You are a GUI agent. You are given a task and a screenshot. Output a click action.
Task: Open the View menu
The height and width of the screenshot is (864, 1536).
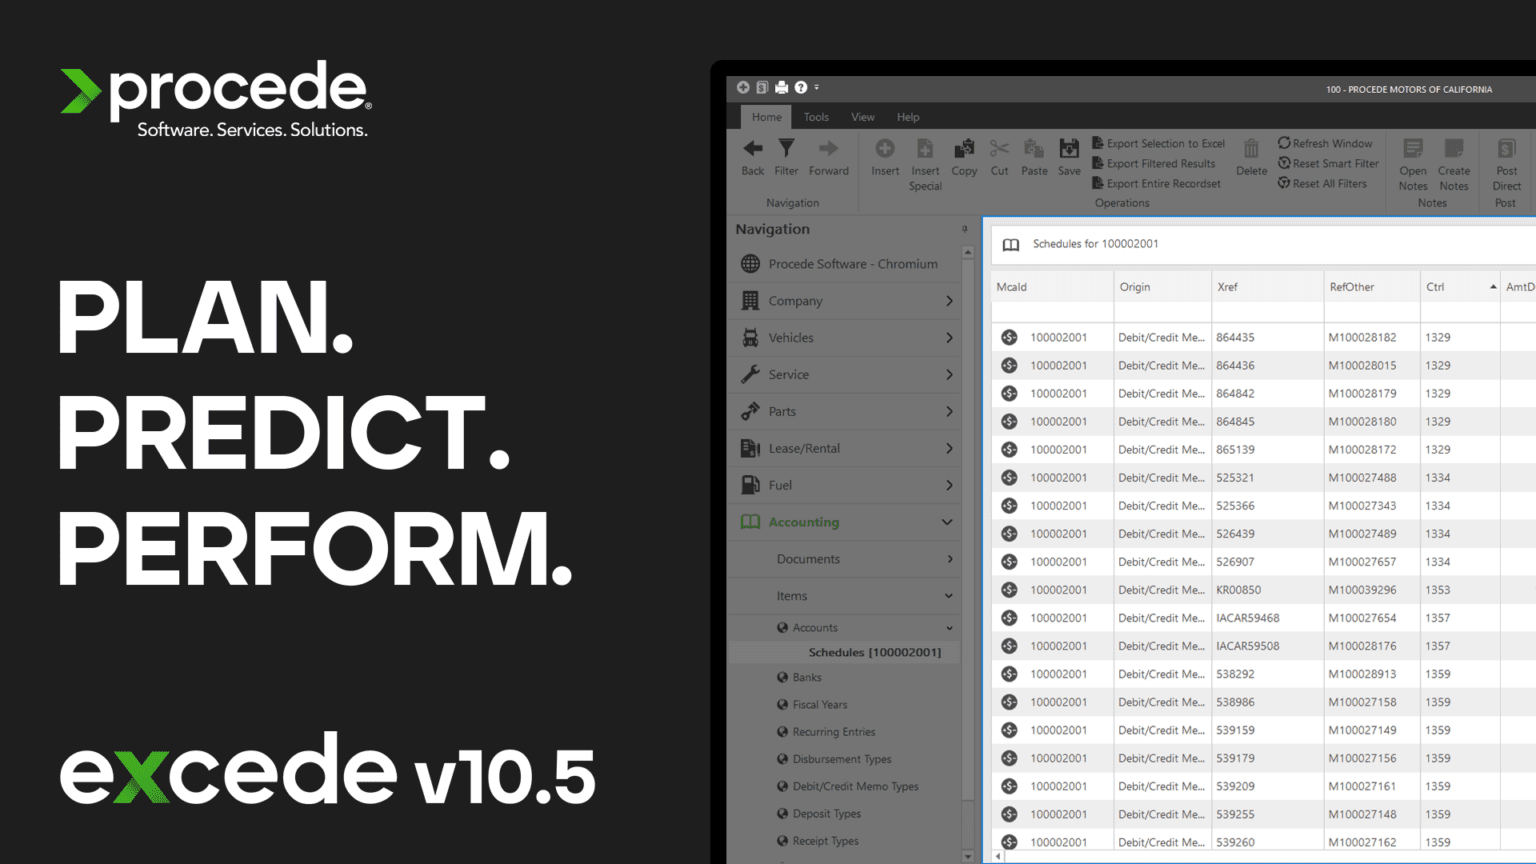(x=862, y=117)
